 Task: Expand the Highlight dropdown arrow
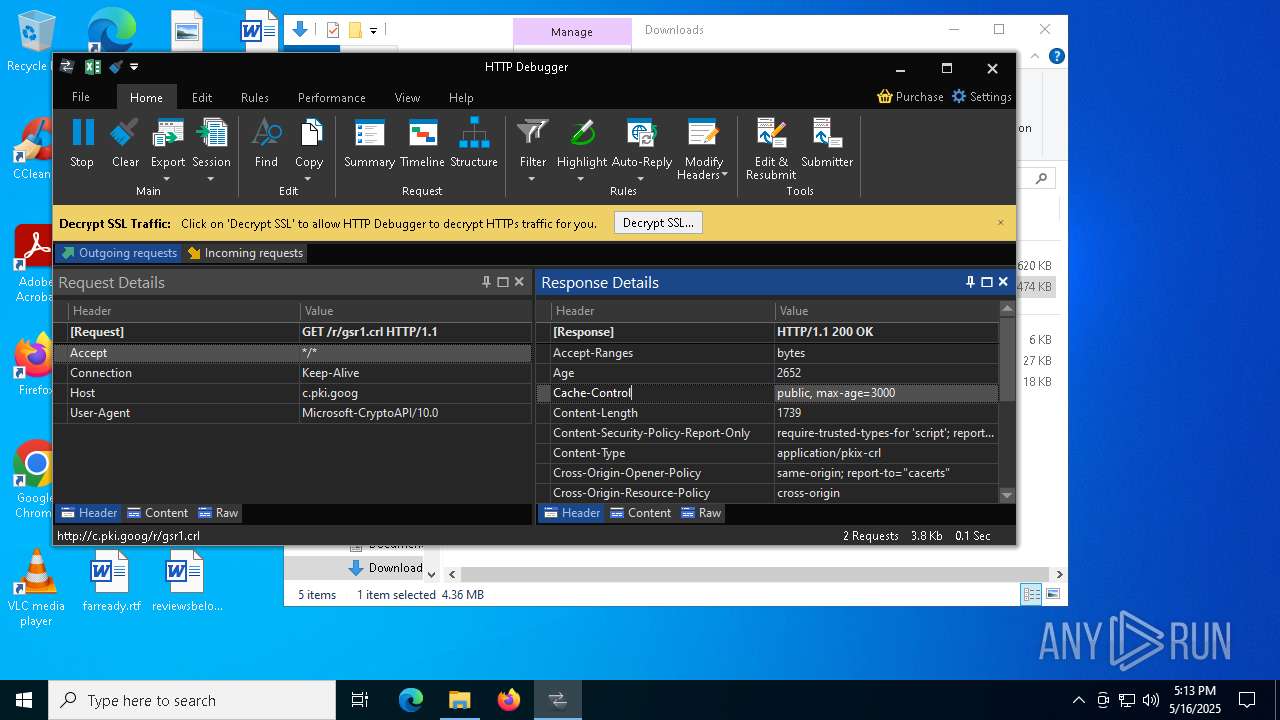tap(581, 179)
